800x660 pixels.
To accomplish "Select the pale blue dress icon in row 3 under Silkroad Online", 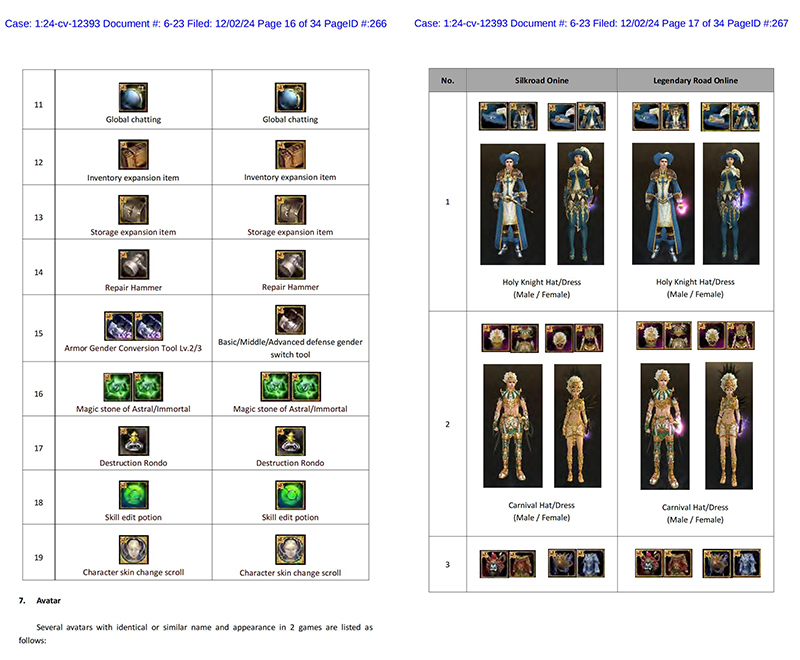I will 590,563.
